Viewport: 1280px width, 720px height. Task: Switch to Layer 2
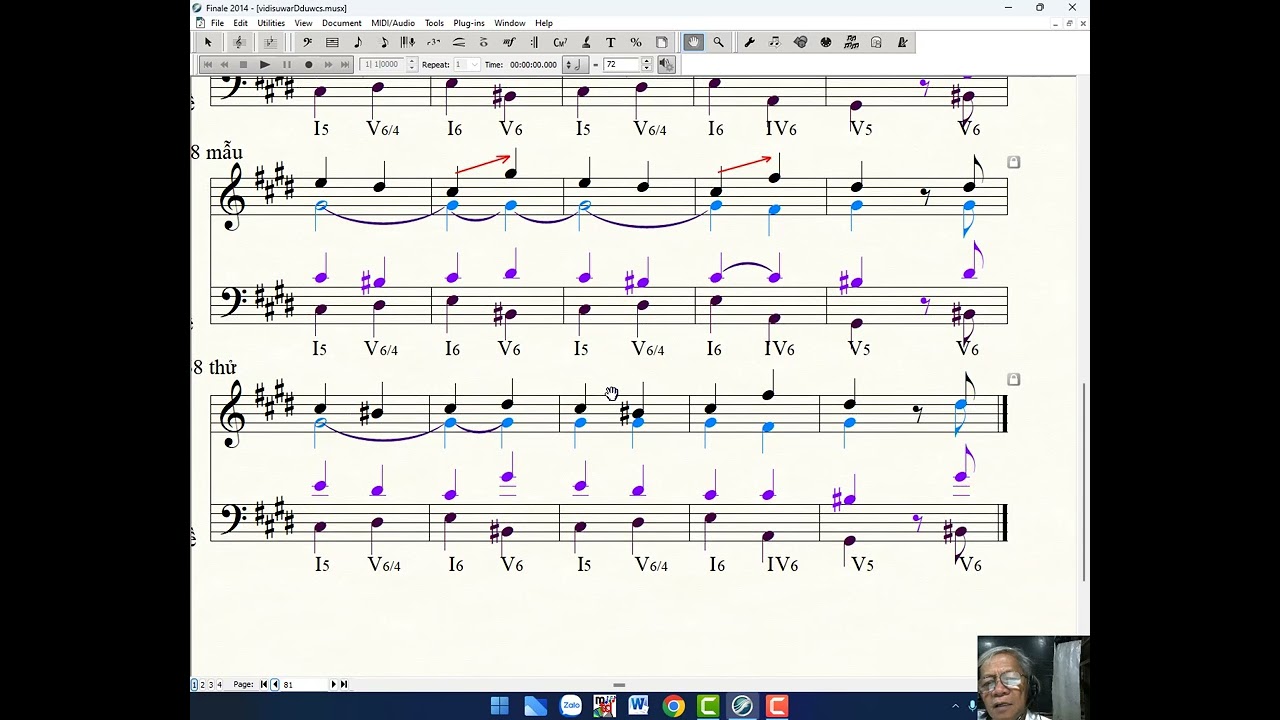(x=202, y=684)
